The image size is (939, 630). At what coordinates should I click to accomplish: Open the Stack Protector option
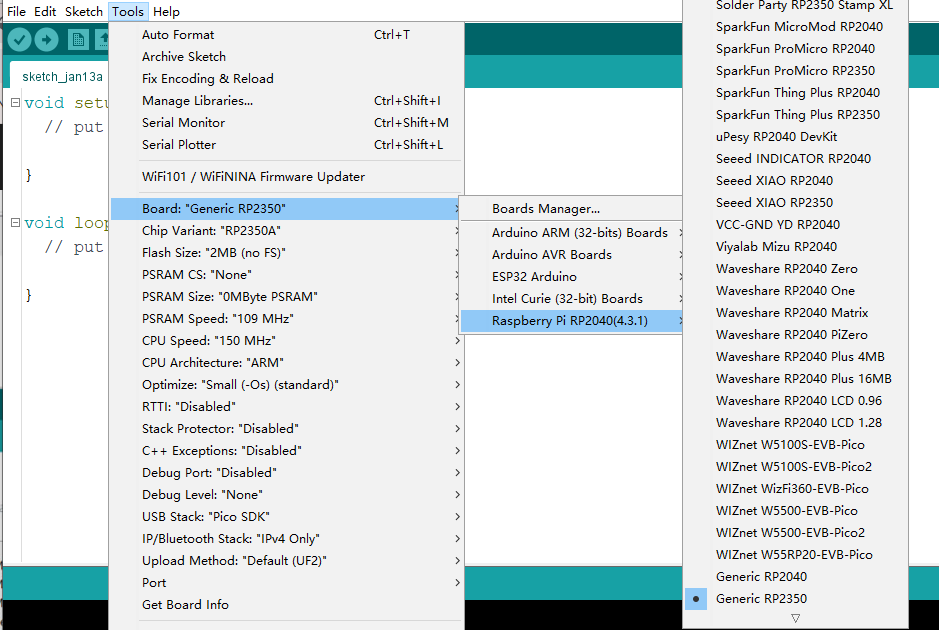click(x=287, y=429)
